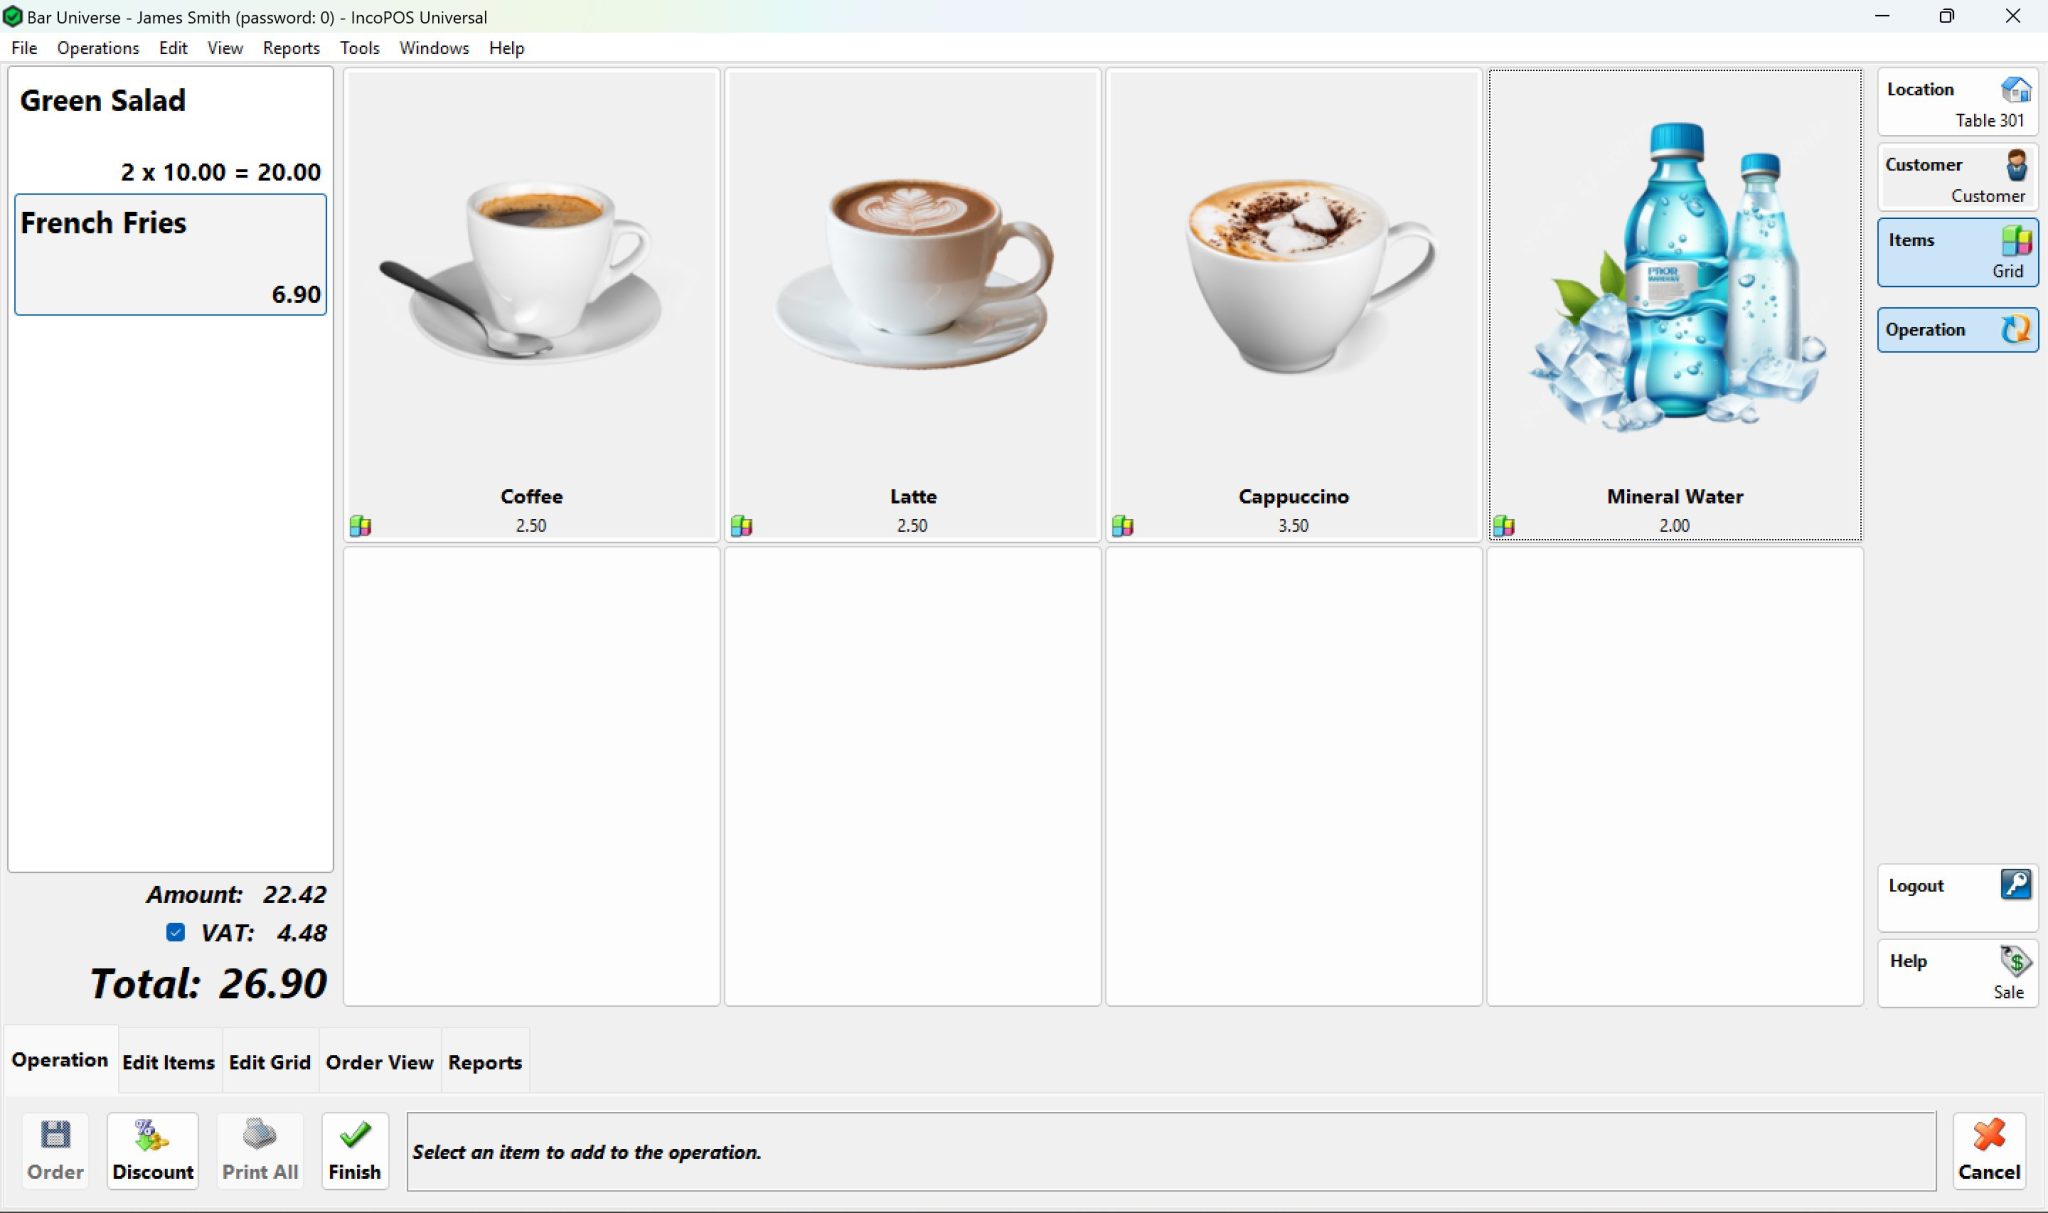Click the Items Grid colored cubes icon

(x=2016, y=241)
